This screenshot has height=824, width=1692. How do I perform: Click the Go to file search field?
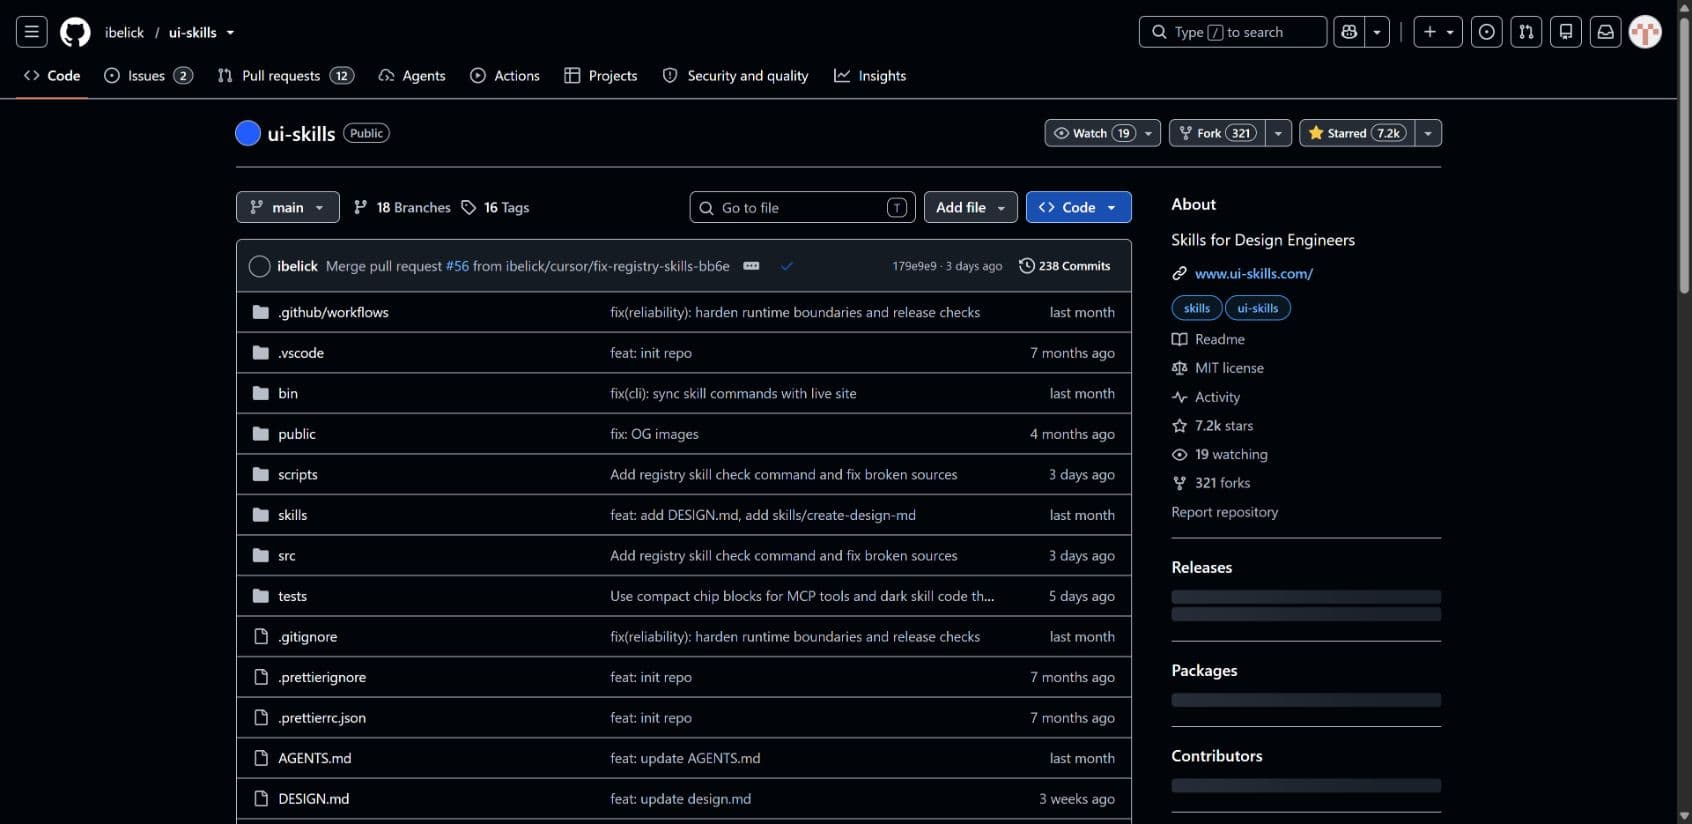[803, 207]
